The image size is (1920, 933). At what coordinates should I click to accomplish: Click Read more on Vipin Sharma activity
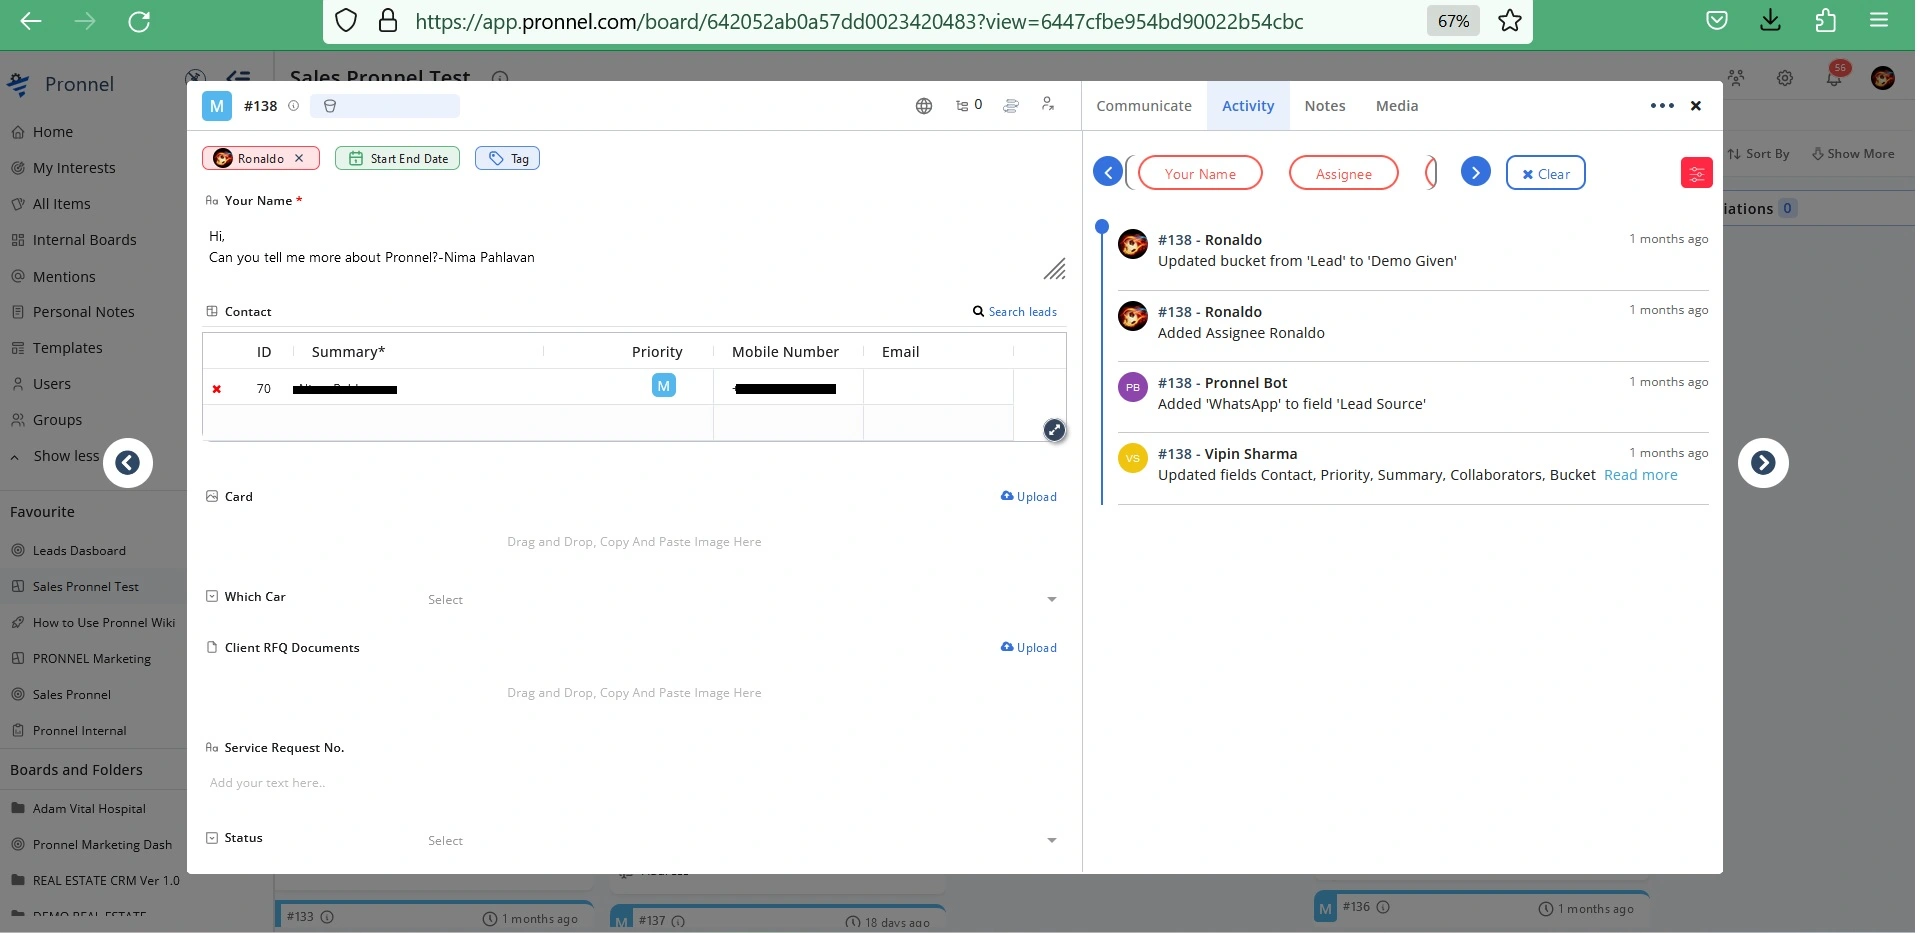pos(1641,475)
